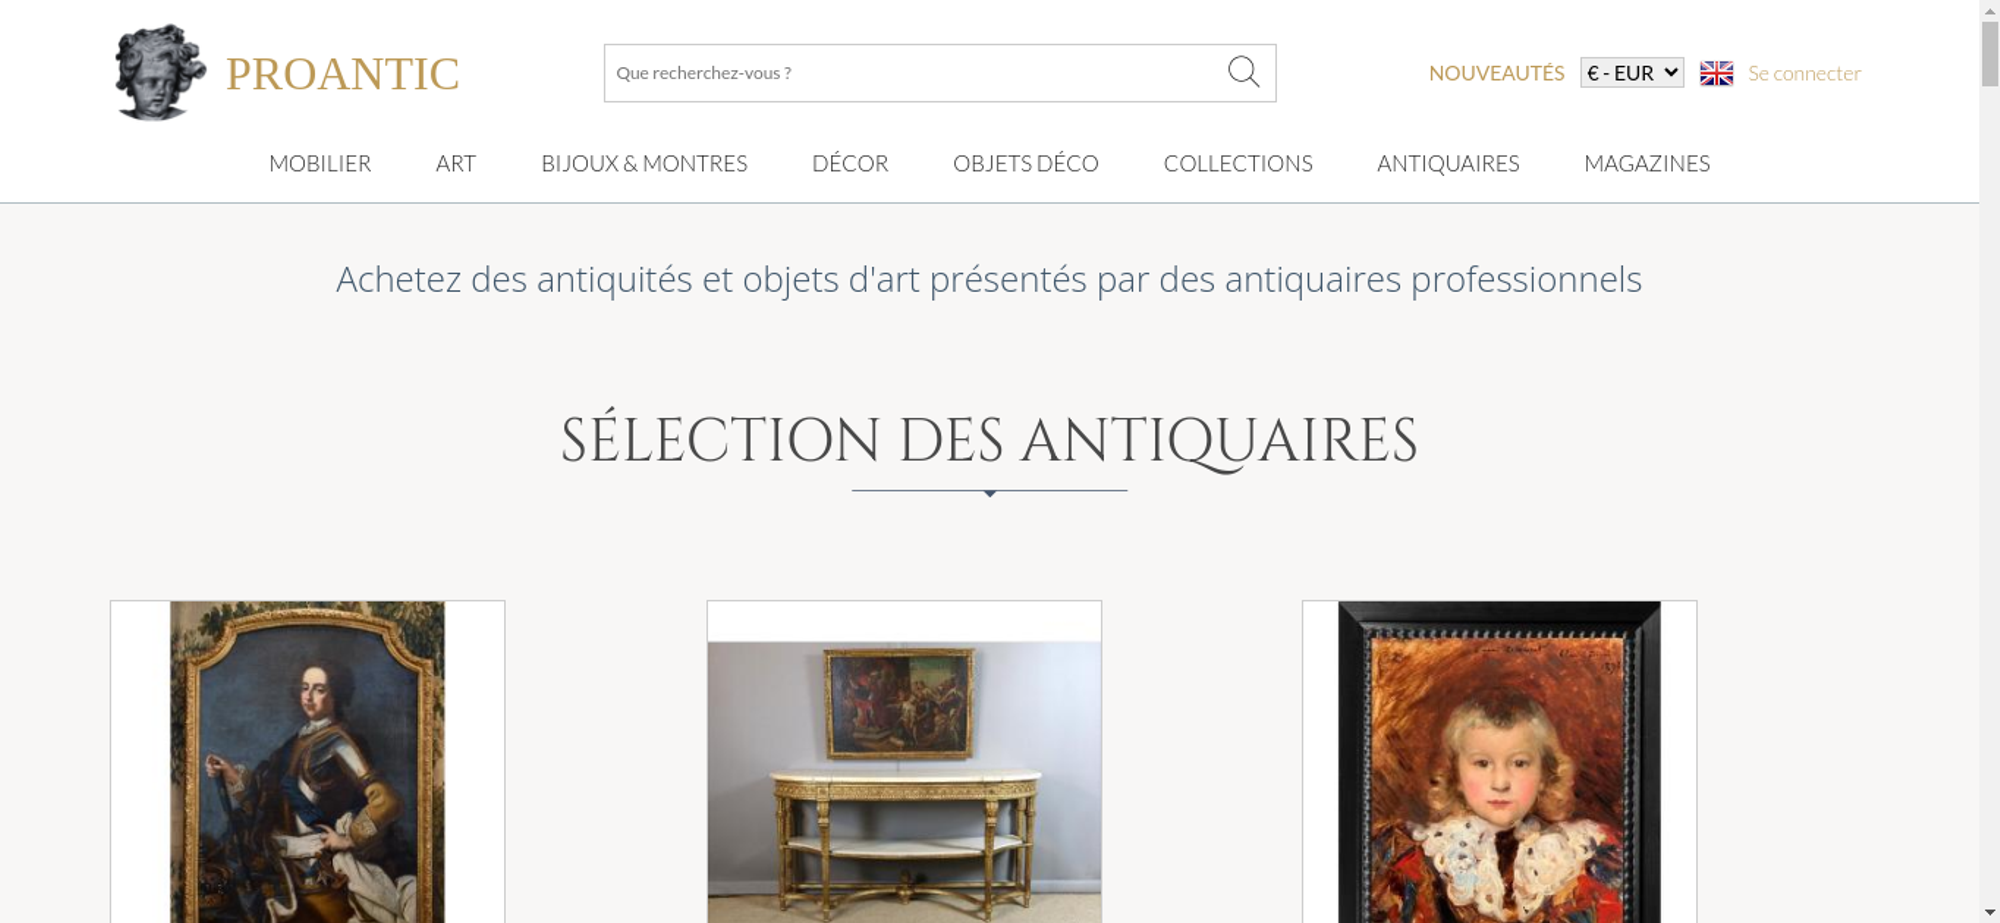Click the PROANTIC brand name text
2000x923 pixels.
click(x=342, y=74)
